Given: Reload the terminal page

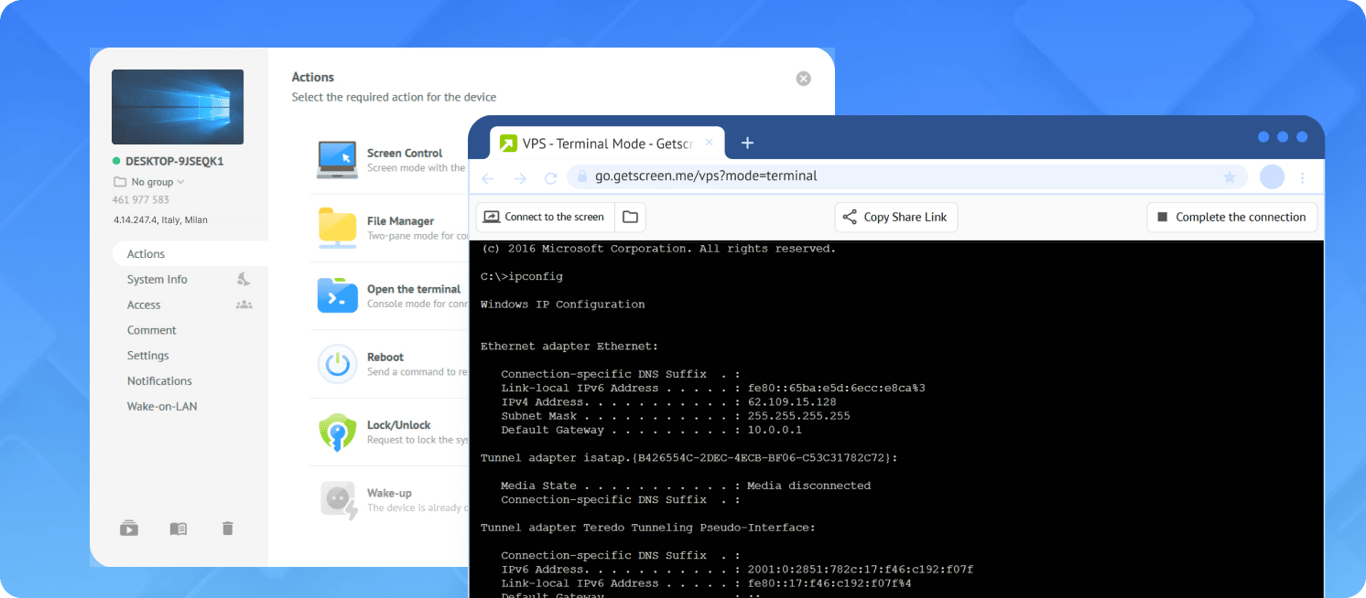Looking at the screenshot, I should pos(551,176).
